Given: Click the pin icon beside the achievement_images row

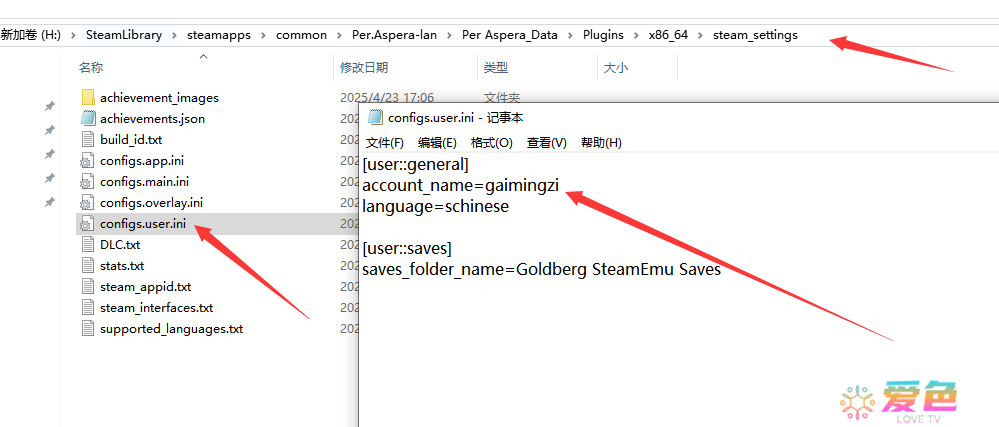Looking at the screenshot, I should pyautogui.click(x=49, y=106).
